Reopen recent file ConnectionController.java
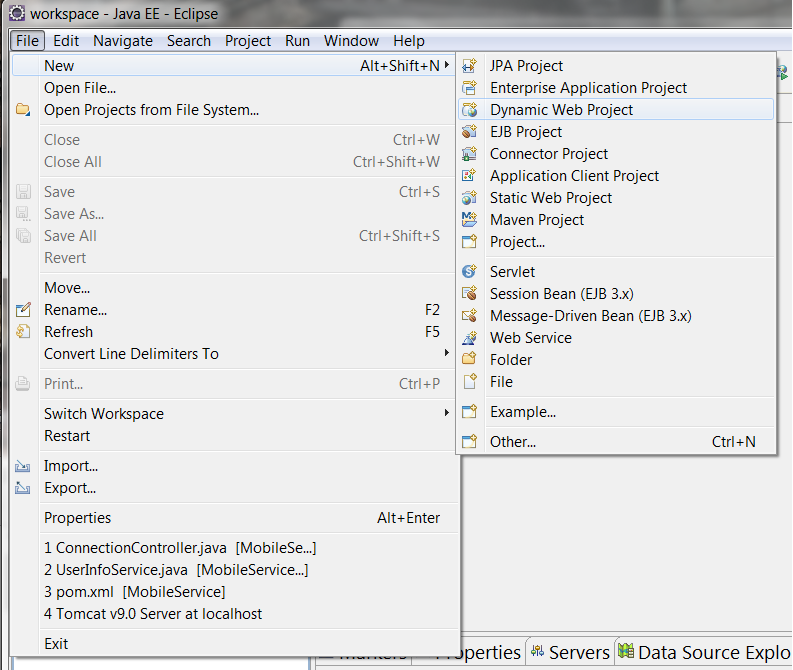This screenshot has width=793, height=670. 234,548
